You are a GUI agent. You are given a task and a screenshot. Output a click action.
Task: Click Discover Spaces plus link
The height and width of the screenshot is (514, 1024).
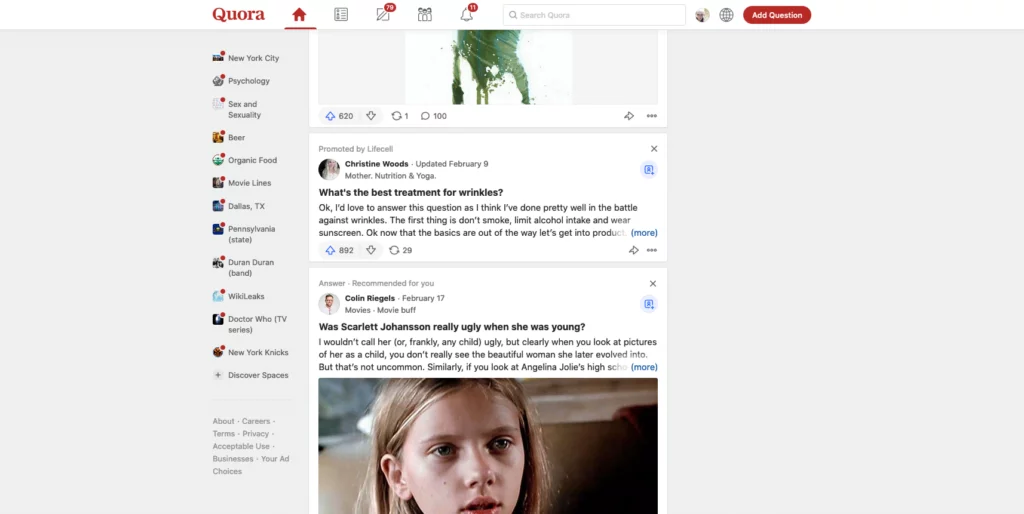click(x=251, y=376)
